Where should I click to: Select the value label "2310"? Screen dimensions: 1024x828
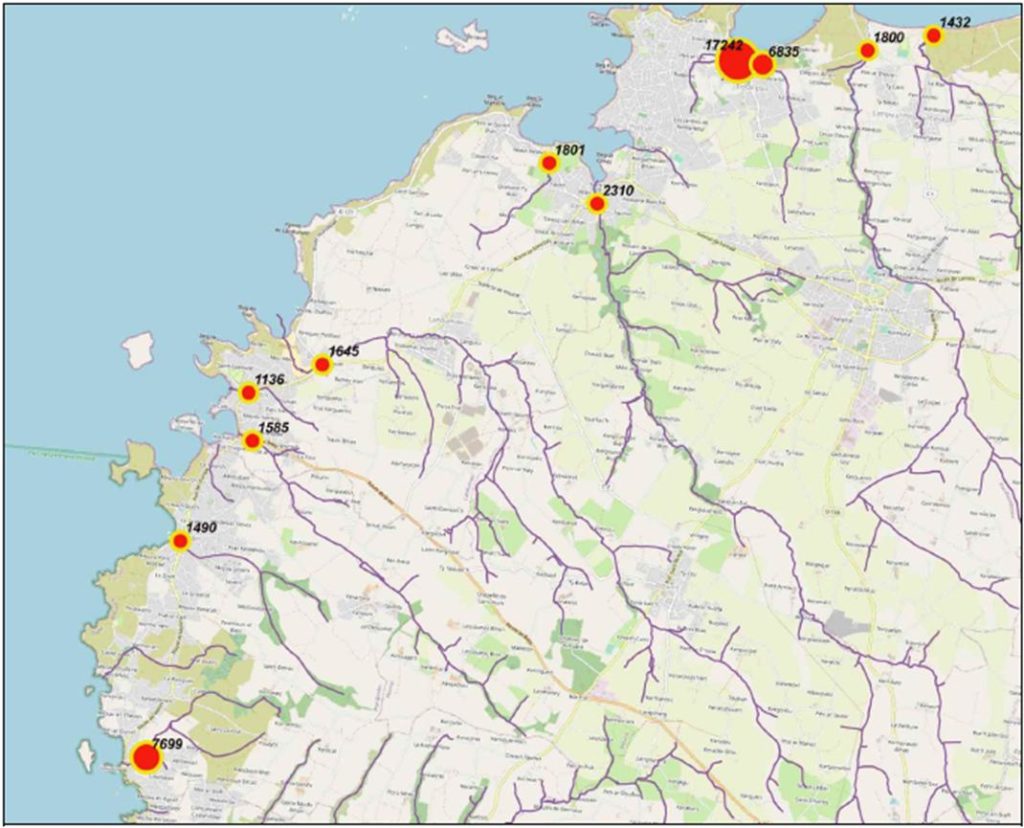[x=618, y=191]
